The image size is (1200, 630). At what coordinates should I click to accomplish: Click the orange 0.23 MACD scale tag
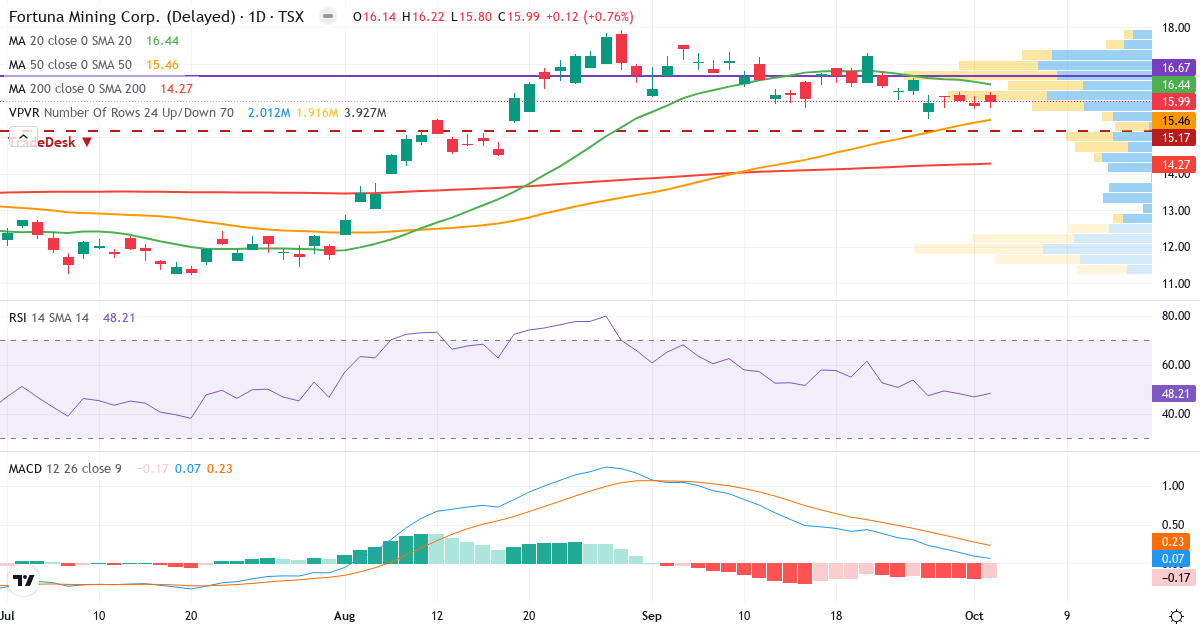[x=1171, y=541]
